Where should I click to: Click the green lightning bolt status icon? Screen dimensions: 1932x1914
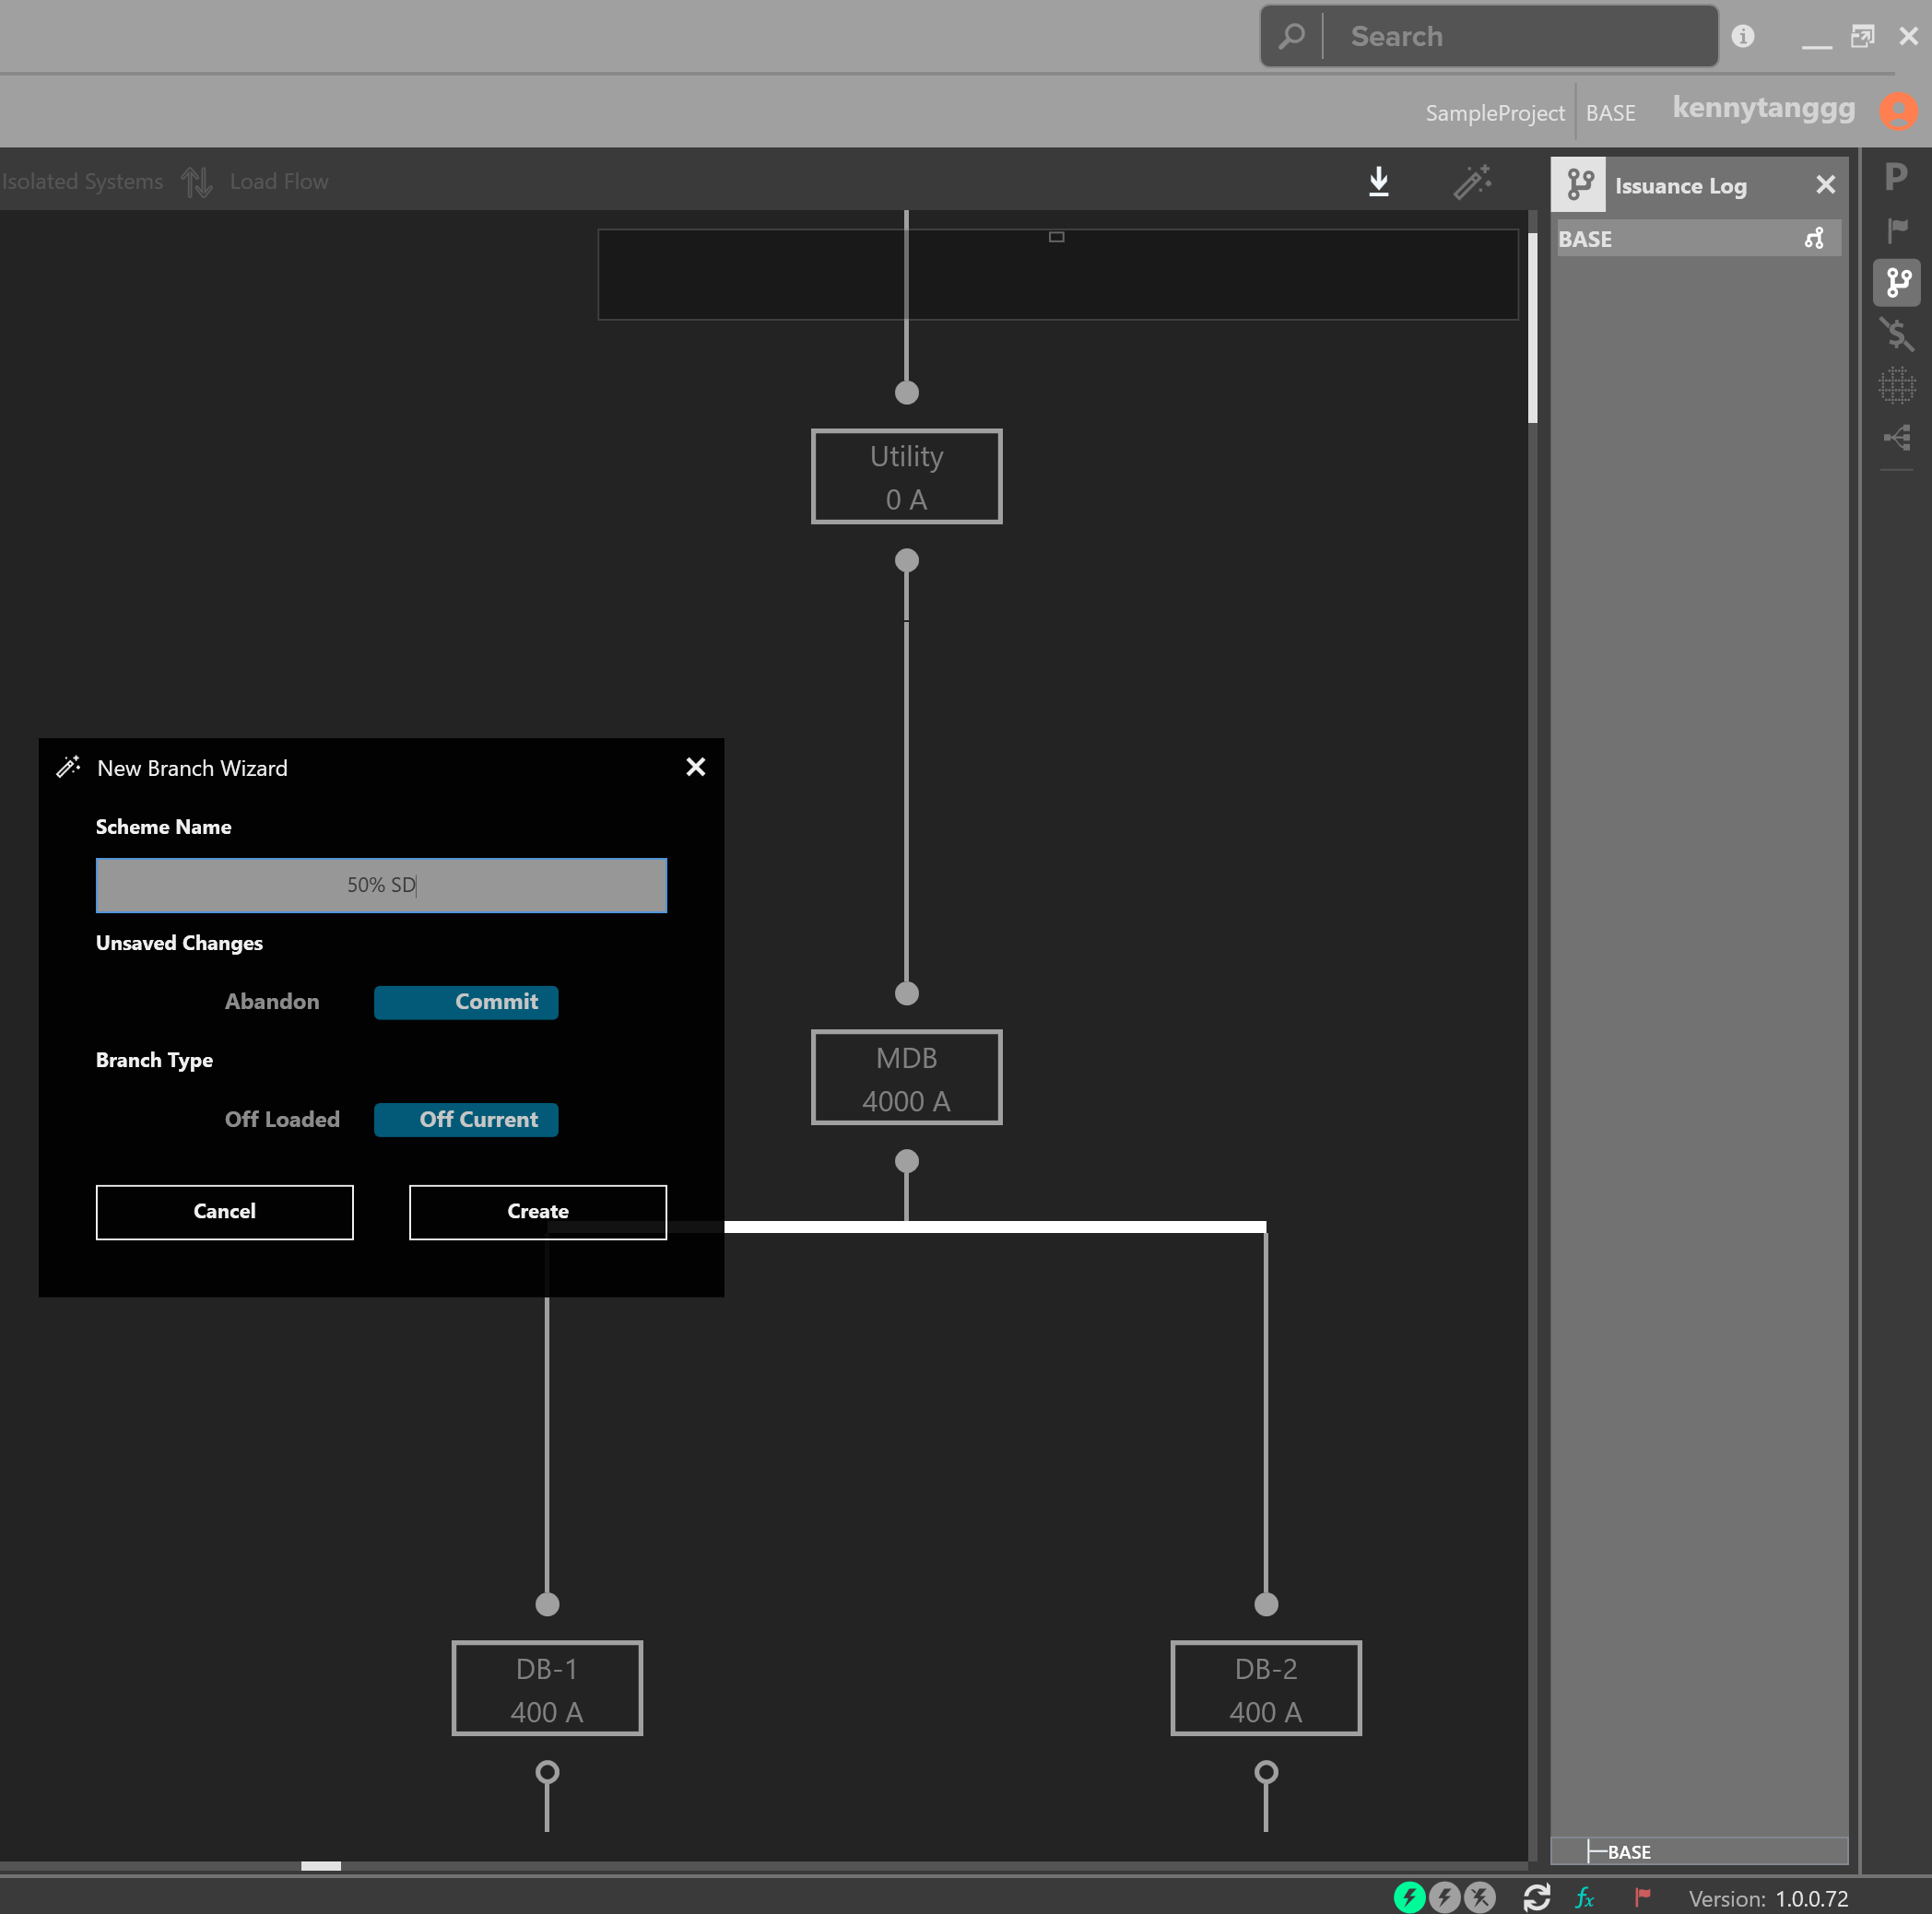(x=1409, y=1897)
